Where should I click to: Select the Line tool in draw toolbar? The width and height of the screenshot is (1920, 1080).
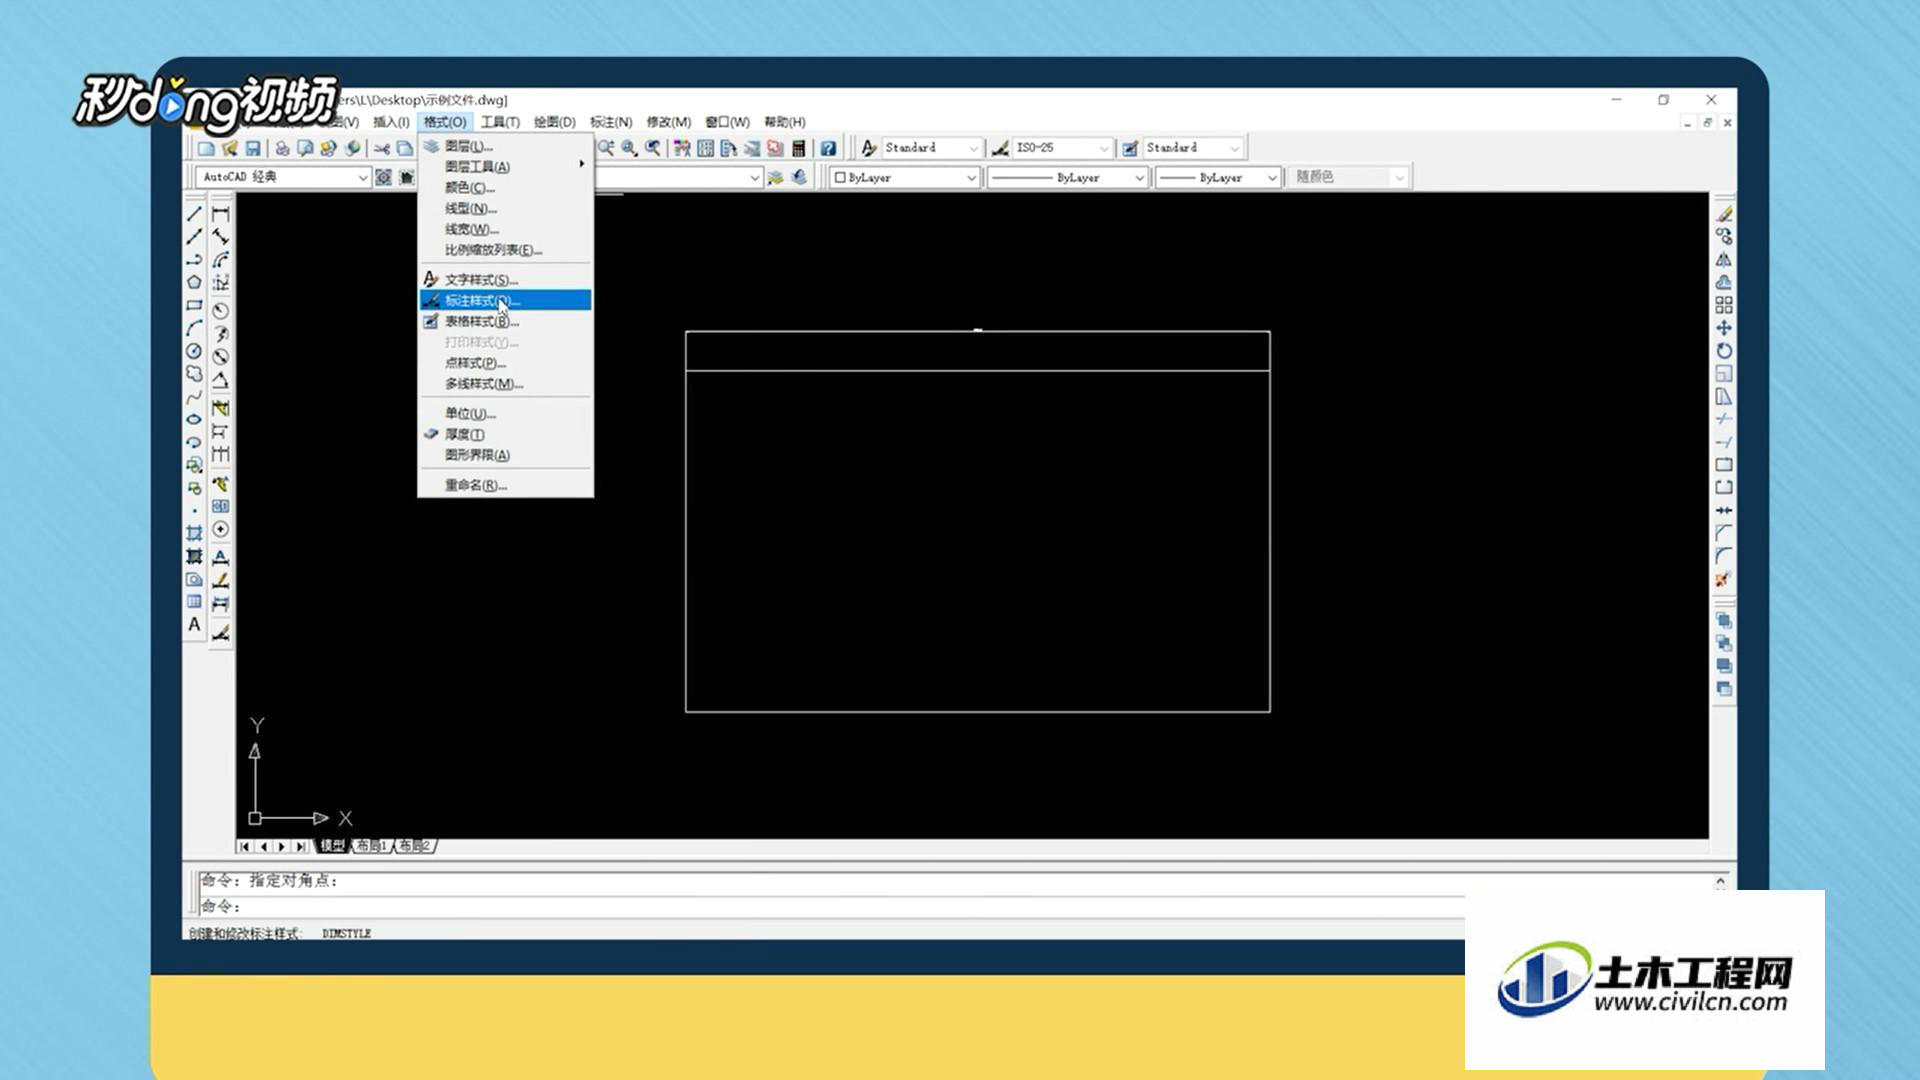pyautogui.click(x=194, y=214)
